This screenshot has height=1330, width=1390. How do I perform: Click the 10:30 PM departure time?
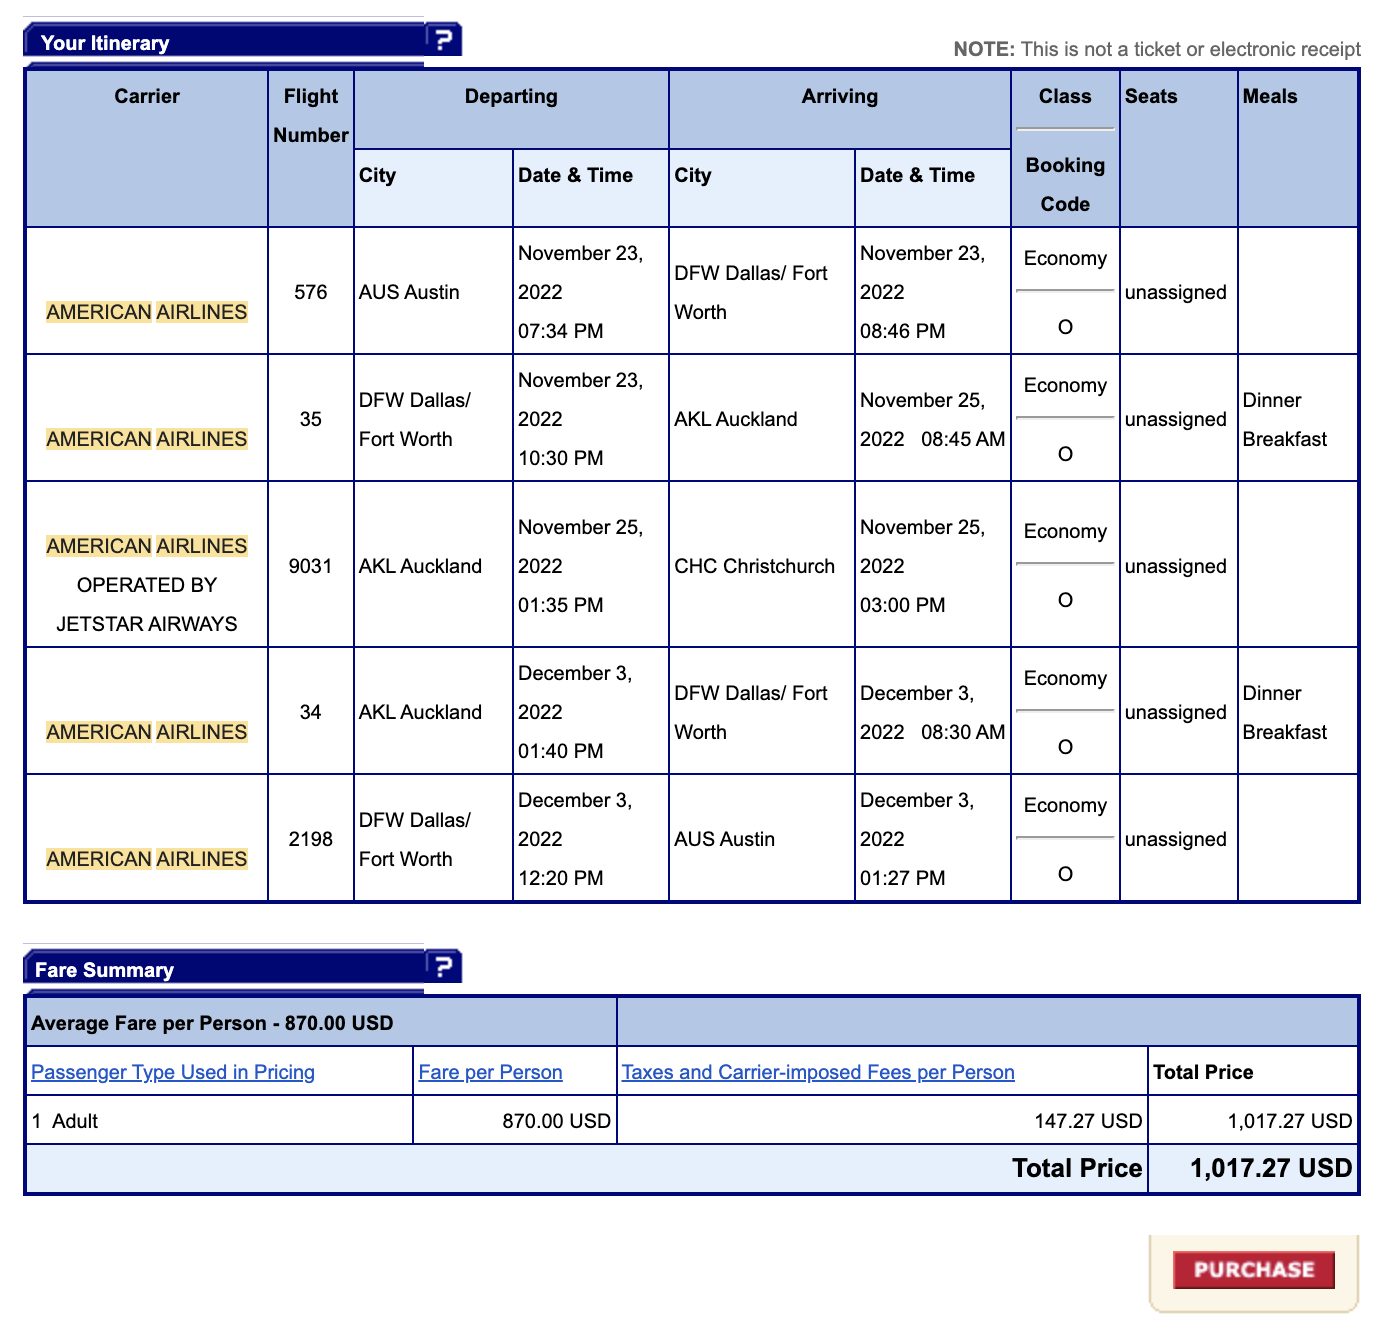[x=561, y=458]
